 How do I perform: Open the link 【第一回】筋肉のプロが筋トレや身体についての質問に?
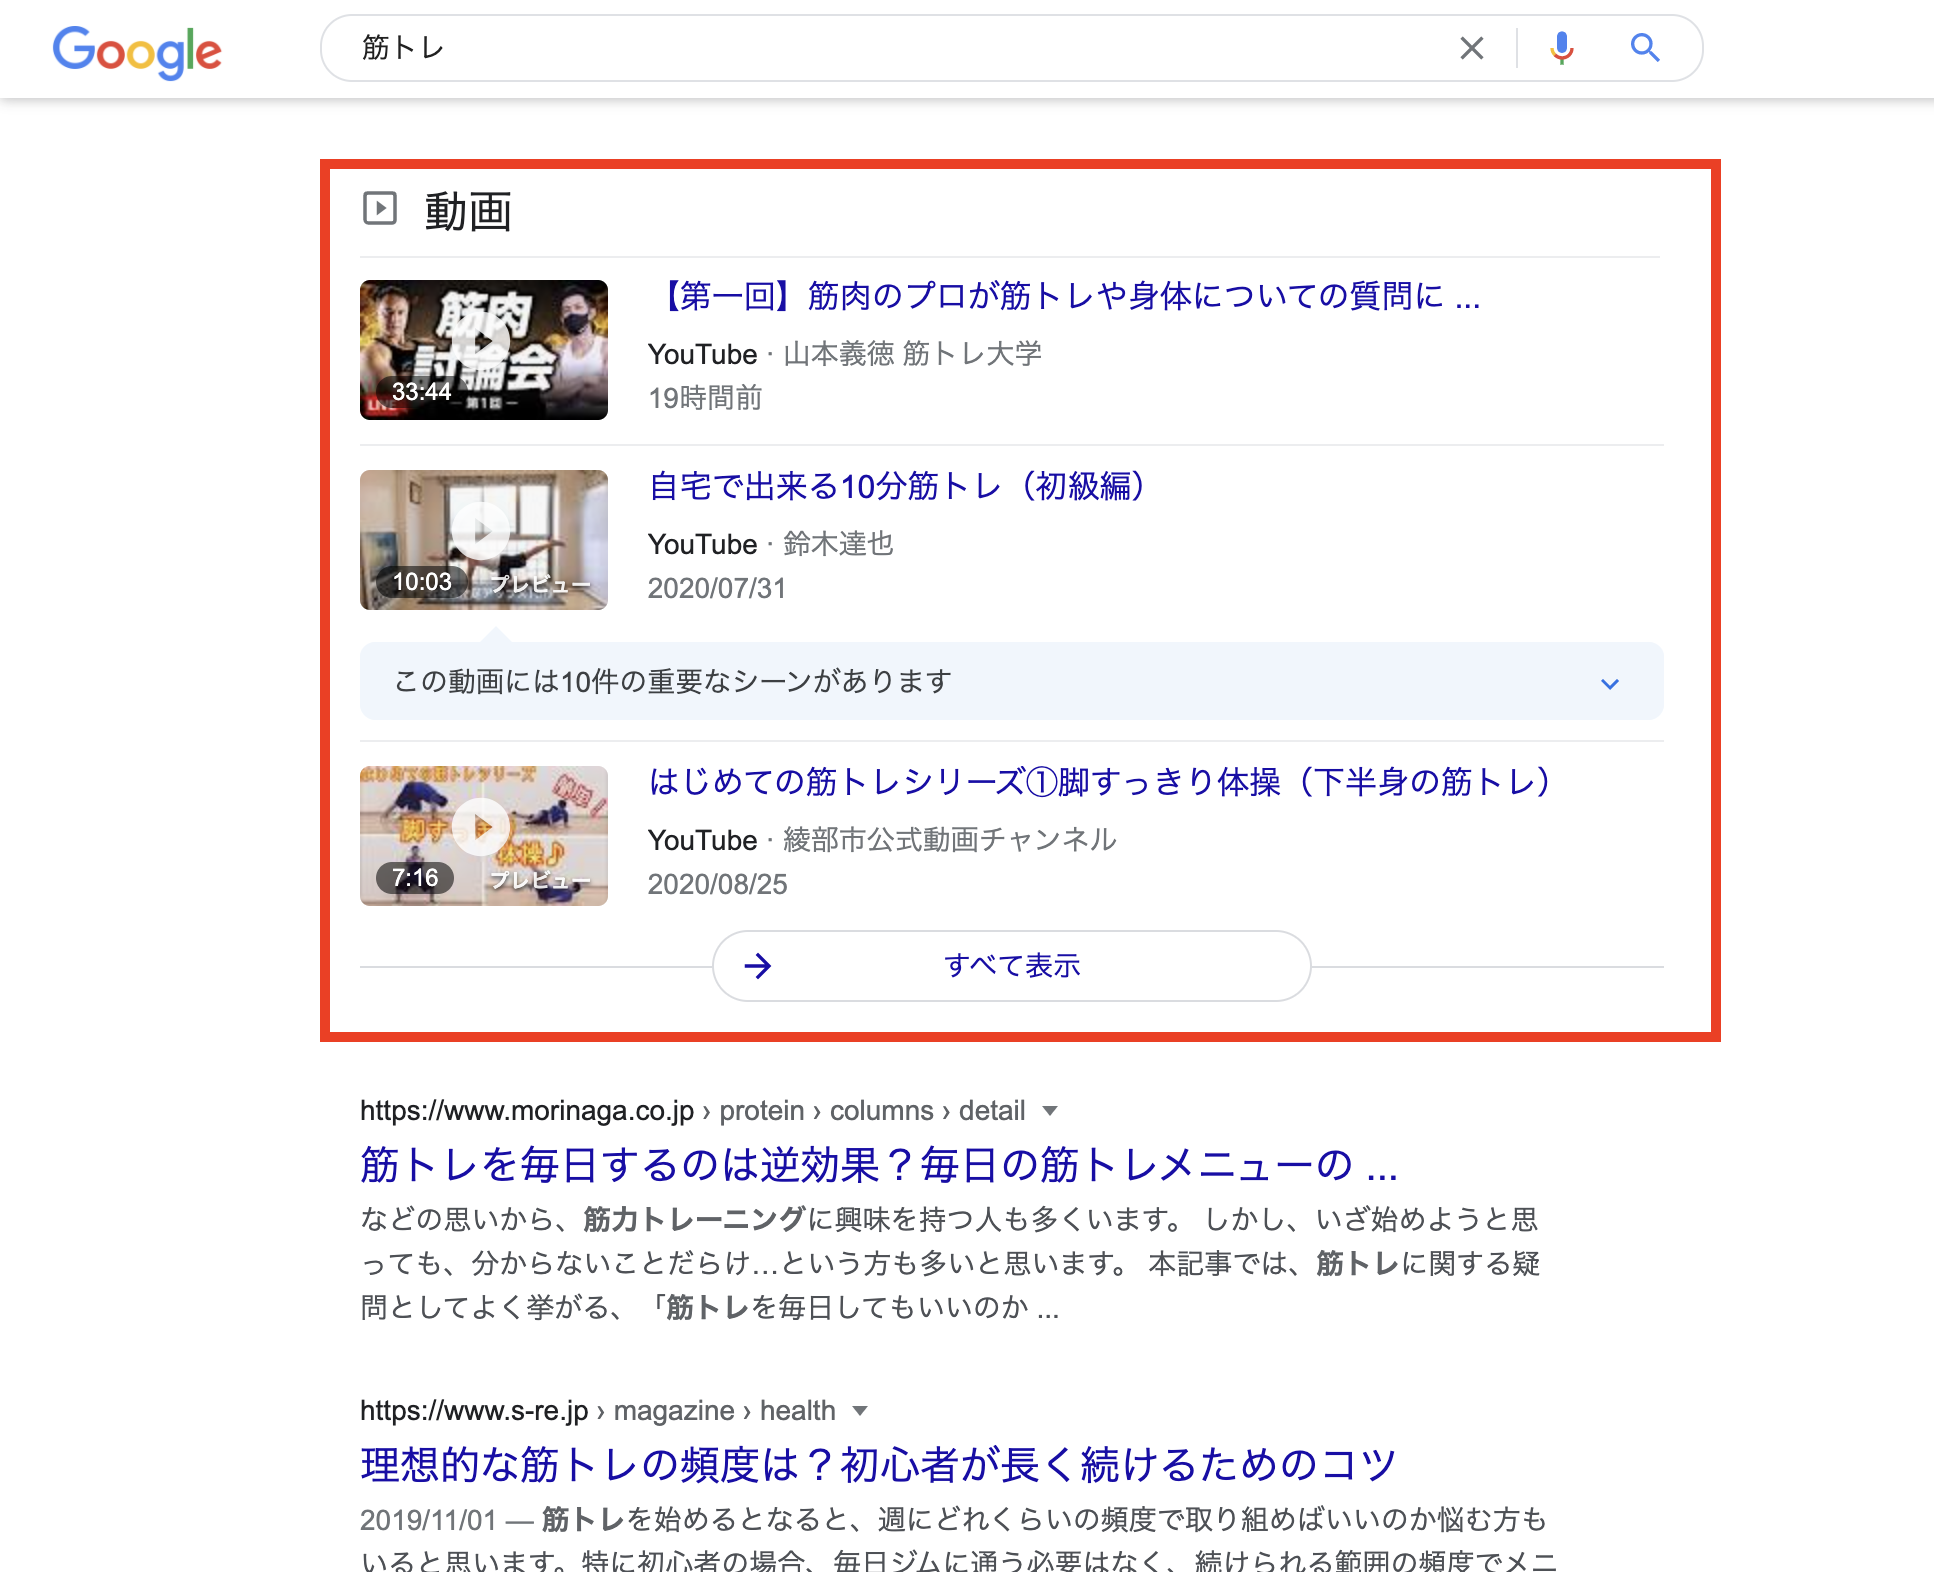tap(1064, 296)
